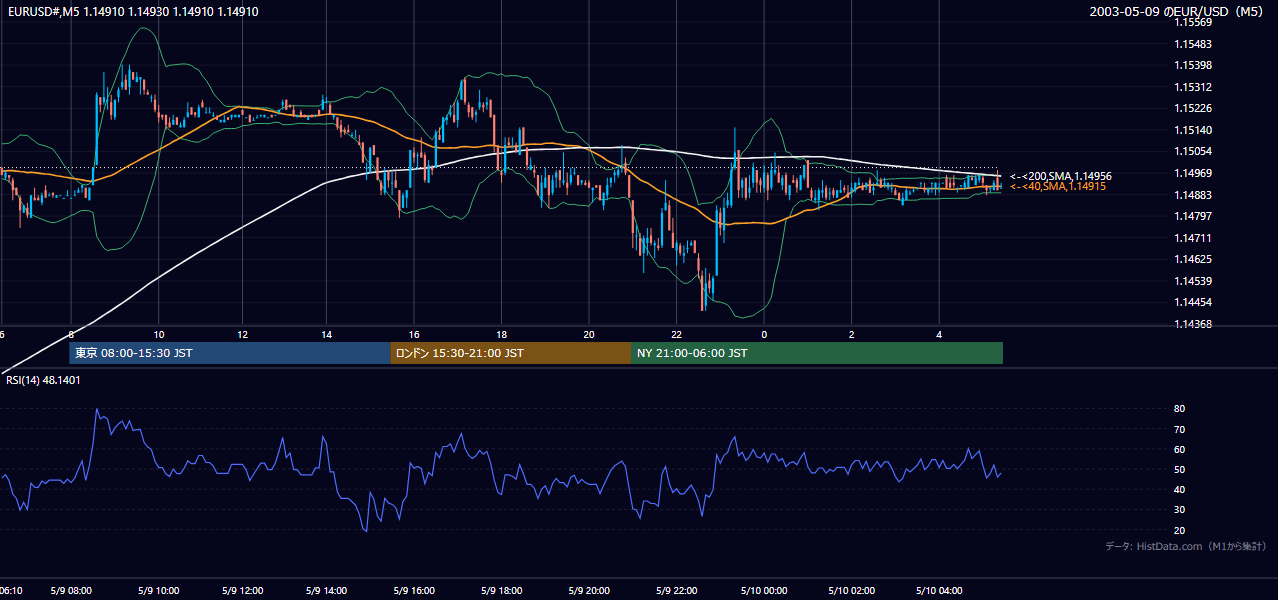Click the 2003-05-09 EUR/USD (M5) chart title
This screenshot has width=1278, height=600.
click(x=1178, y=12)
